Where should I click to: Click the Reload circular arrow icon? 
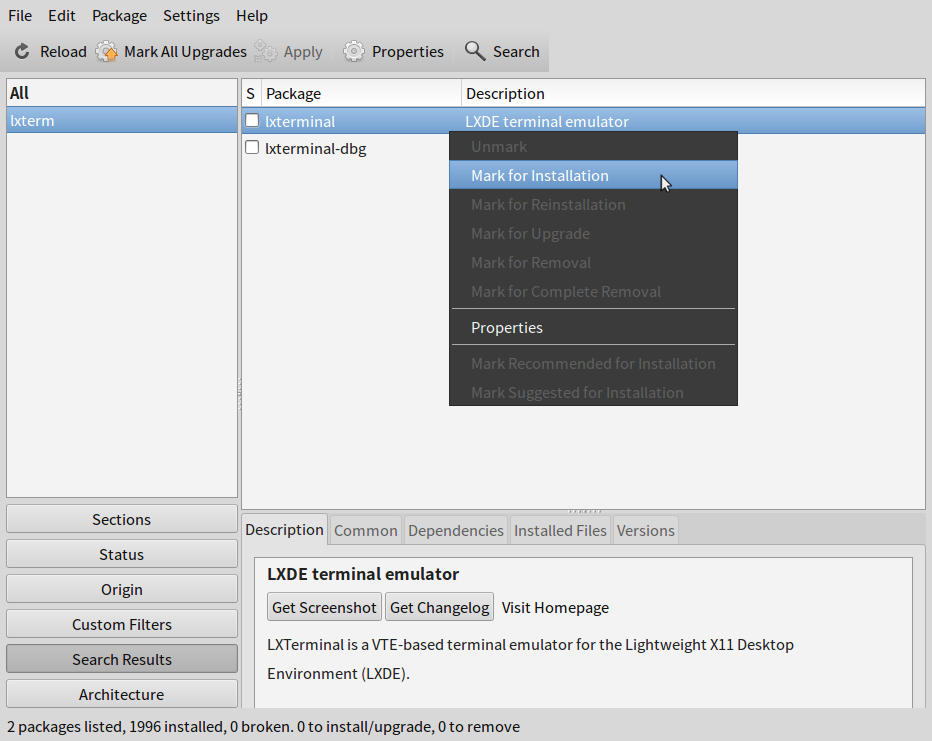pyautogui.click(x=22, y=52)
